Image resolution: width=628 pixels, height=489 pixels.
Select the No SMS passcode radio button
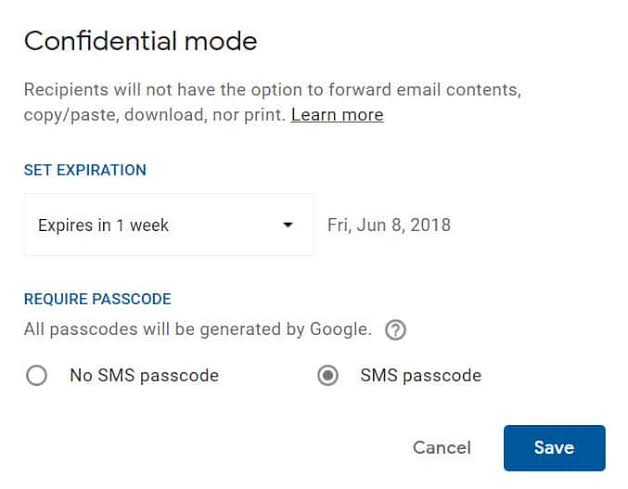pos(37,376)
